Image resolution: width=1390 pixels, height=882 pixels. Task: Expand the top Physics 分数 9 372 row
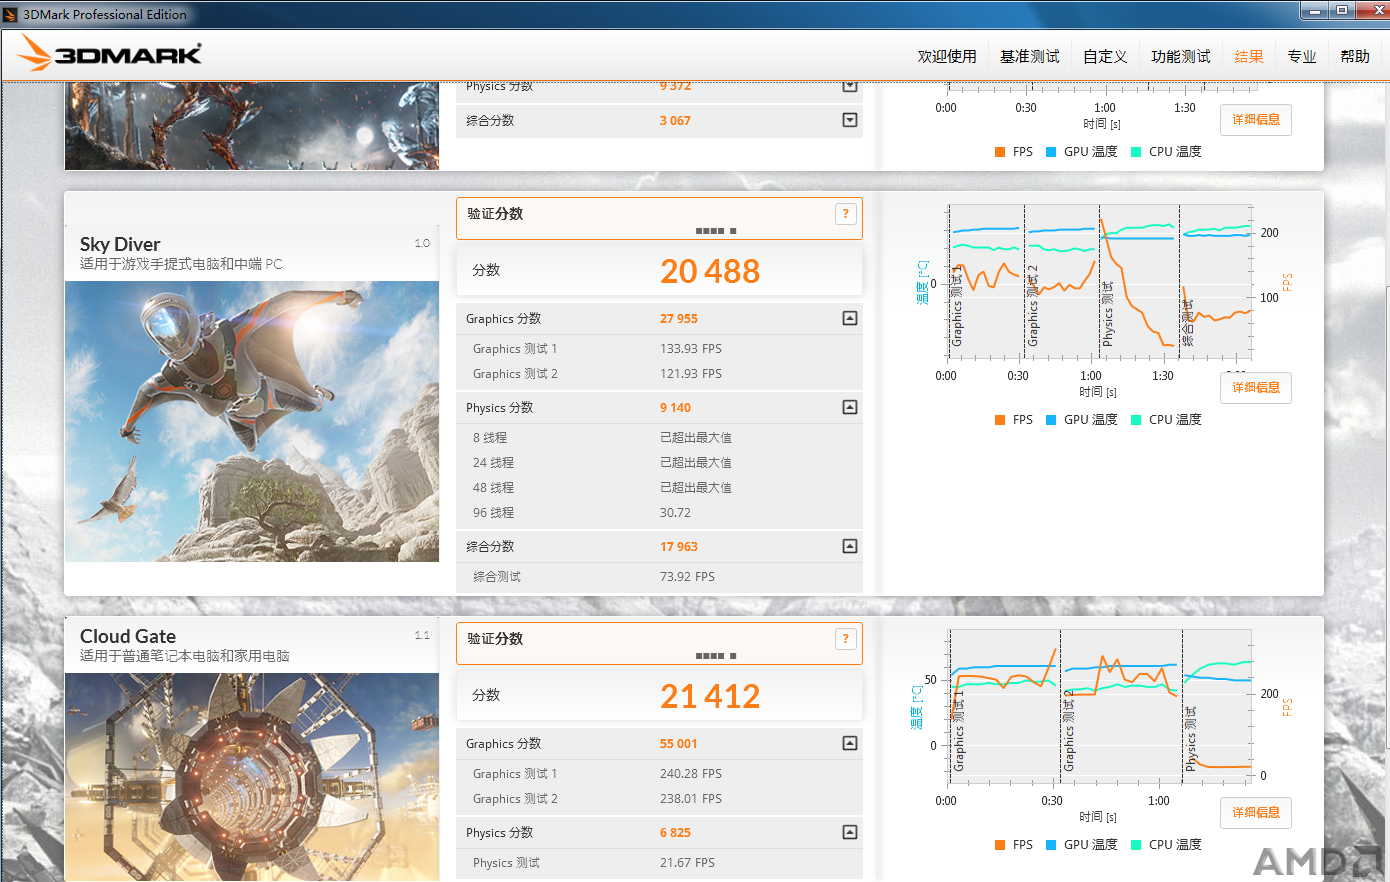850,86
